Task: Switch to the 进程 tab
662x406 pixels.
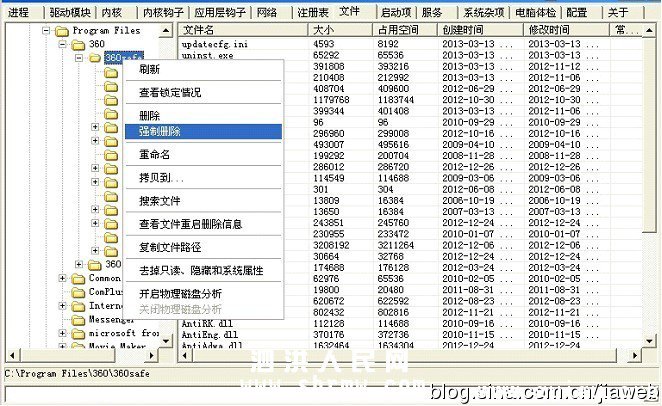Action: pos(19,13)
